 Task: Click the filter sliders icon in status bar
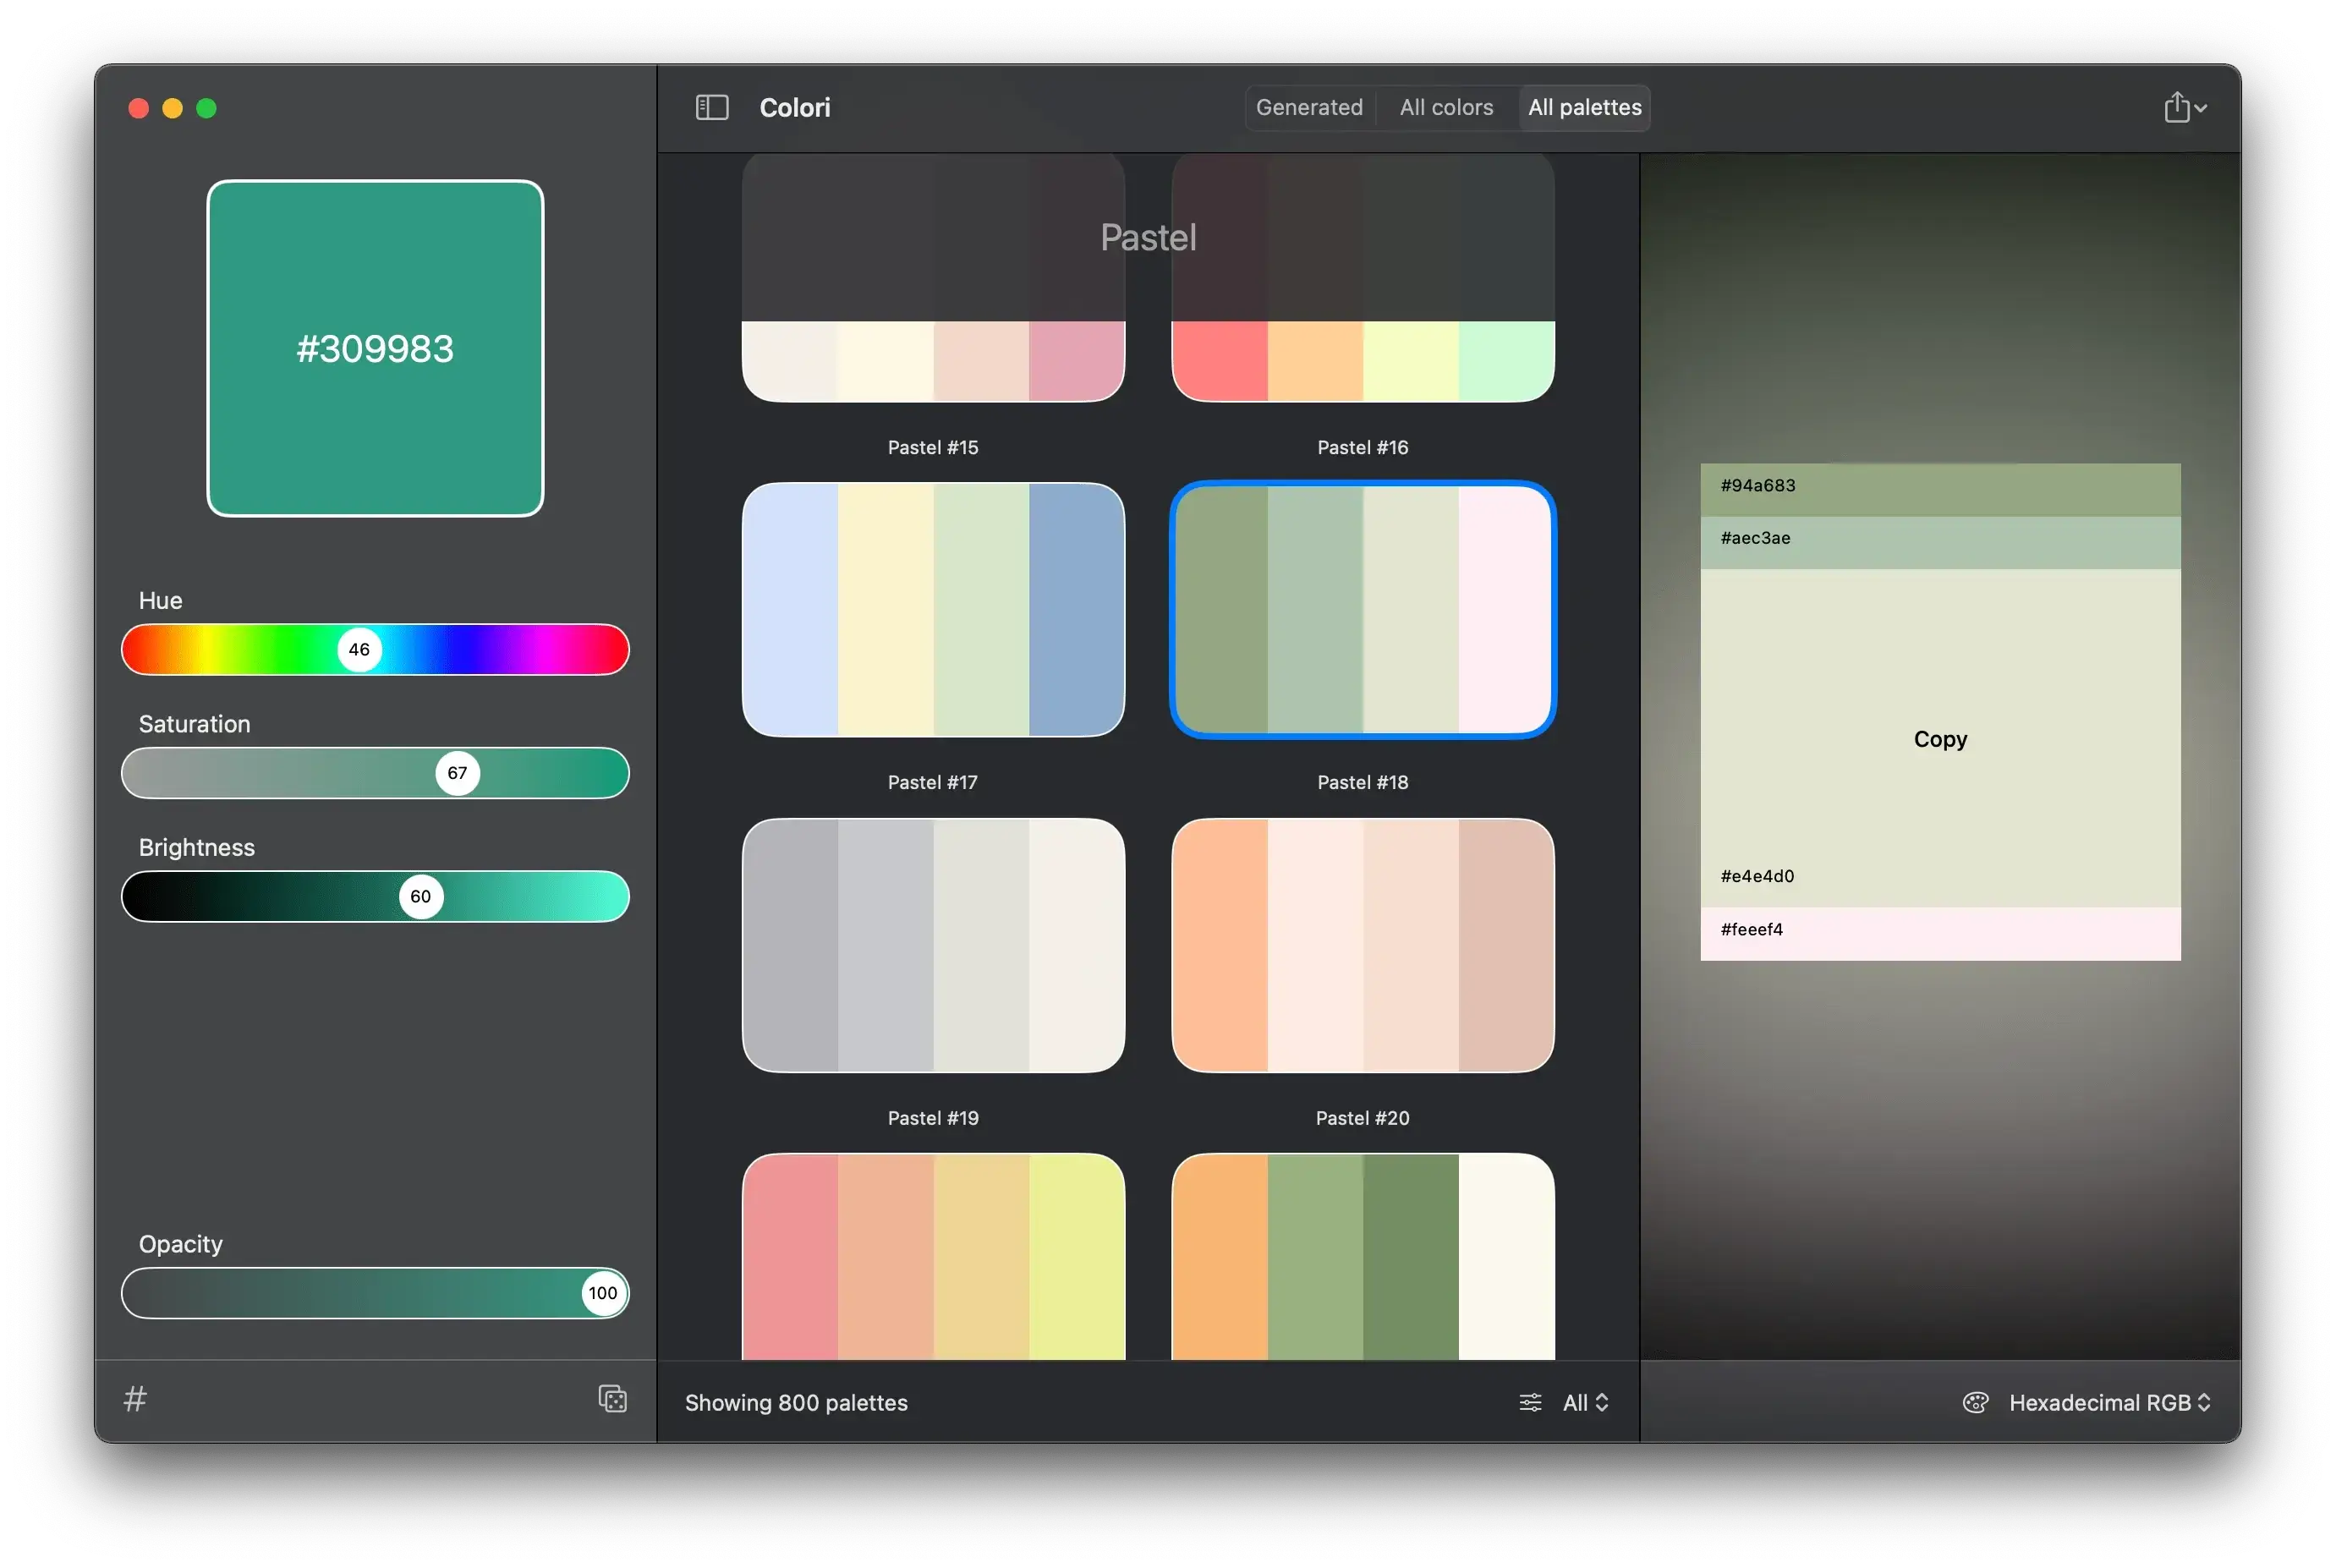1529,1402
